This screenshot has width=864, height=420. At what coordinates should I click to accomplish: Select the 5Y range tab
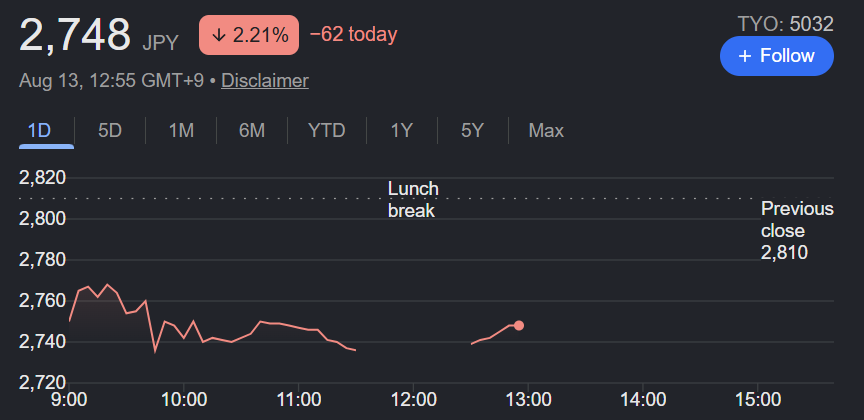[x=472, y=131]
